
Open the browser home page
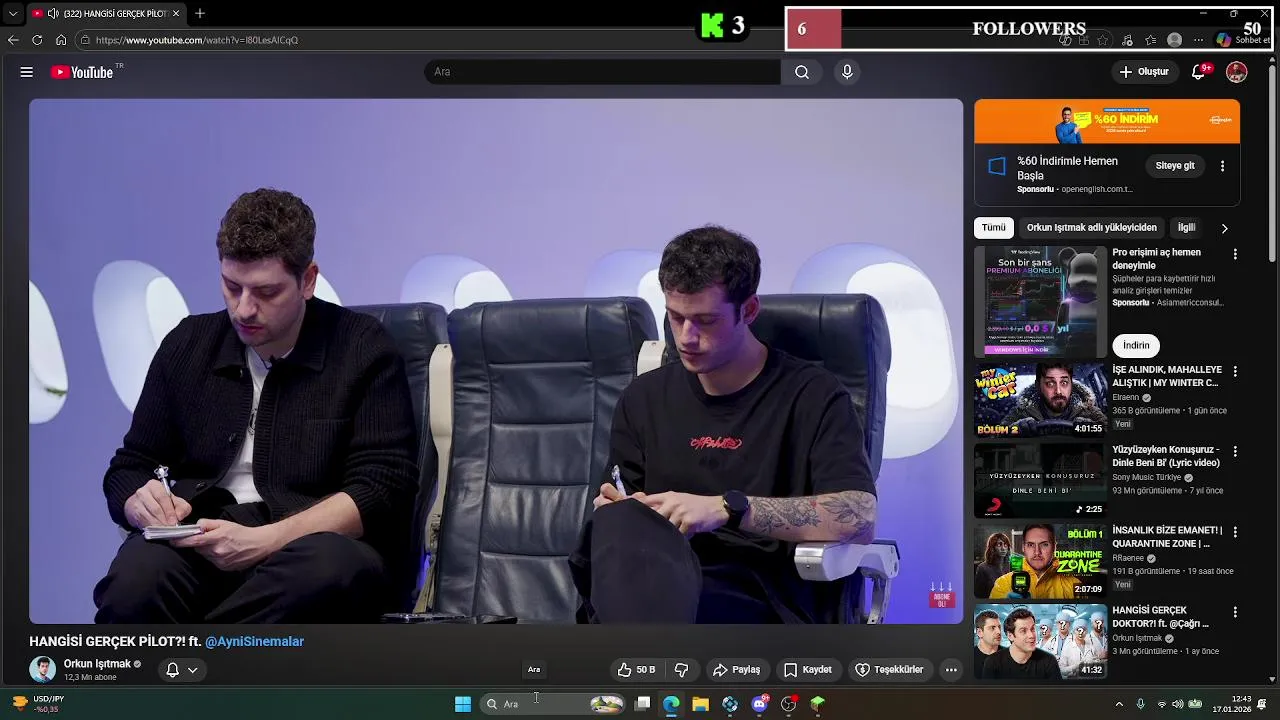click(61, 40)
